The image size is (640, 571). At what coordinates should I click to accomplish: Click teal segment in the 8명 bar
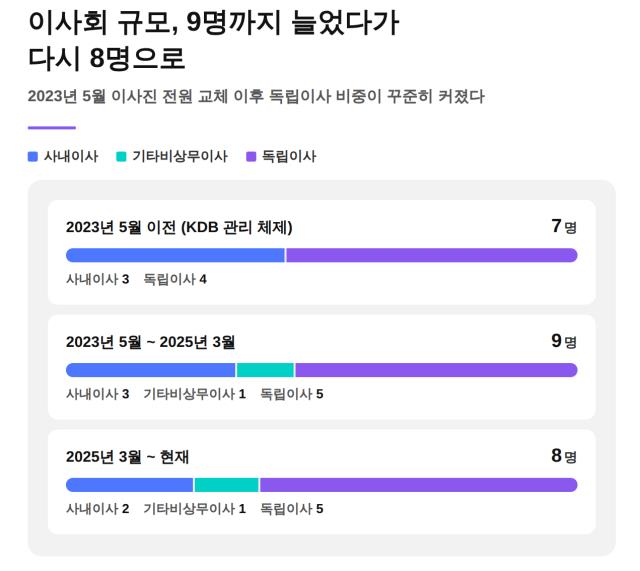(x=227, y=485)
